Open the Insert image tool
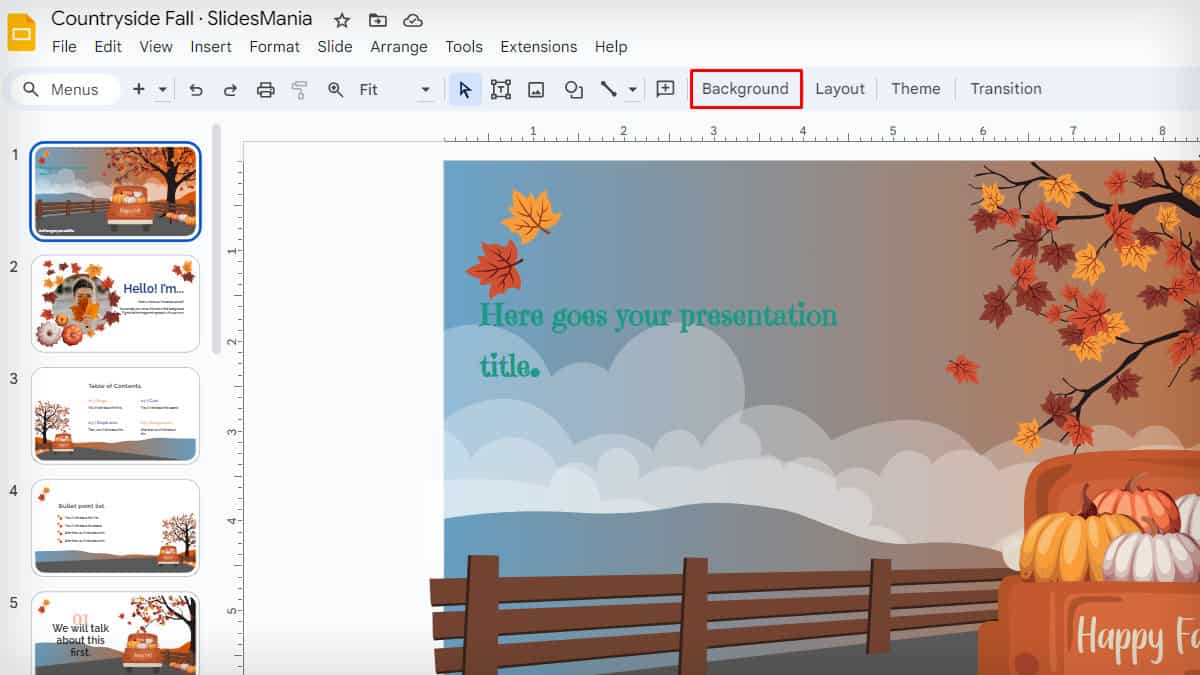This screenshot has height=675, width=1200. pos(536,89)
